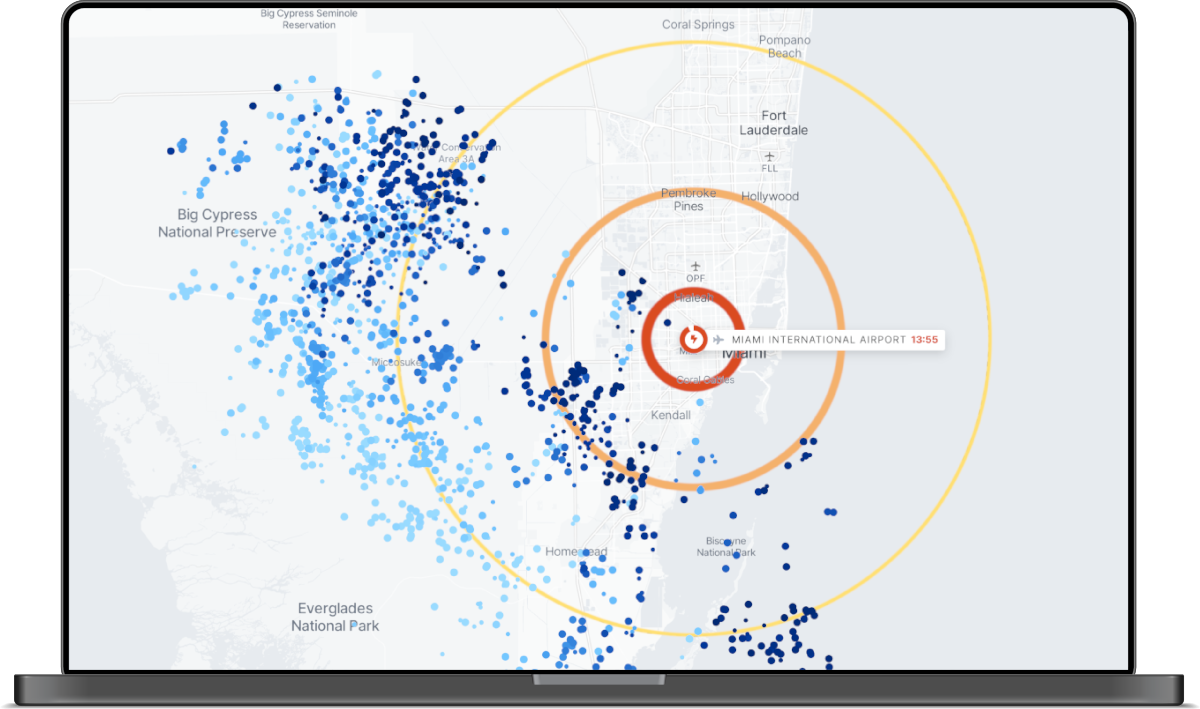Click the Kendall map label
The width and height of the screenshot is (1200, 709).
pos(671,414)
